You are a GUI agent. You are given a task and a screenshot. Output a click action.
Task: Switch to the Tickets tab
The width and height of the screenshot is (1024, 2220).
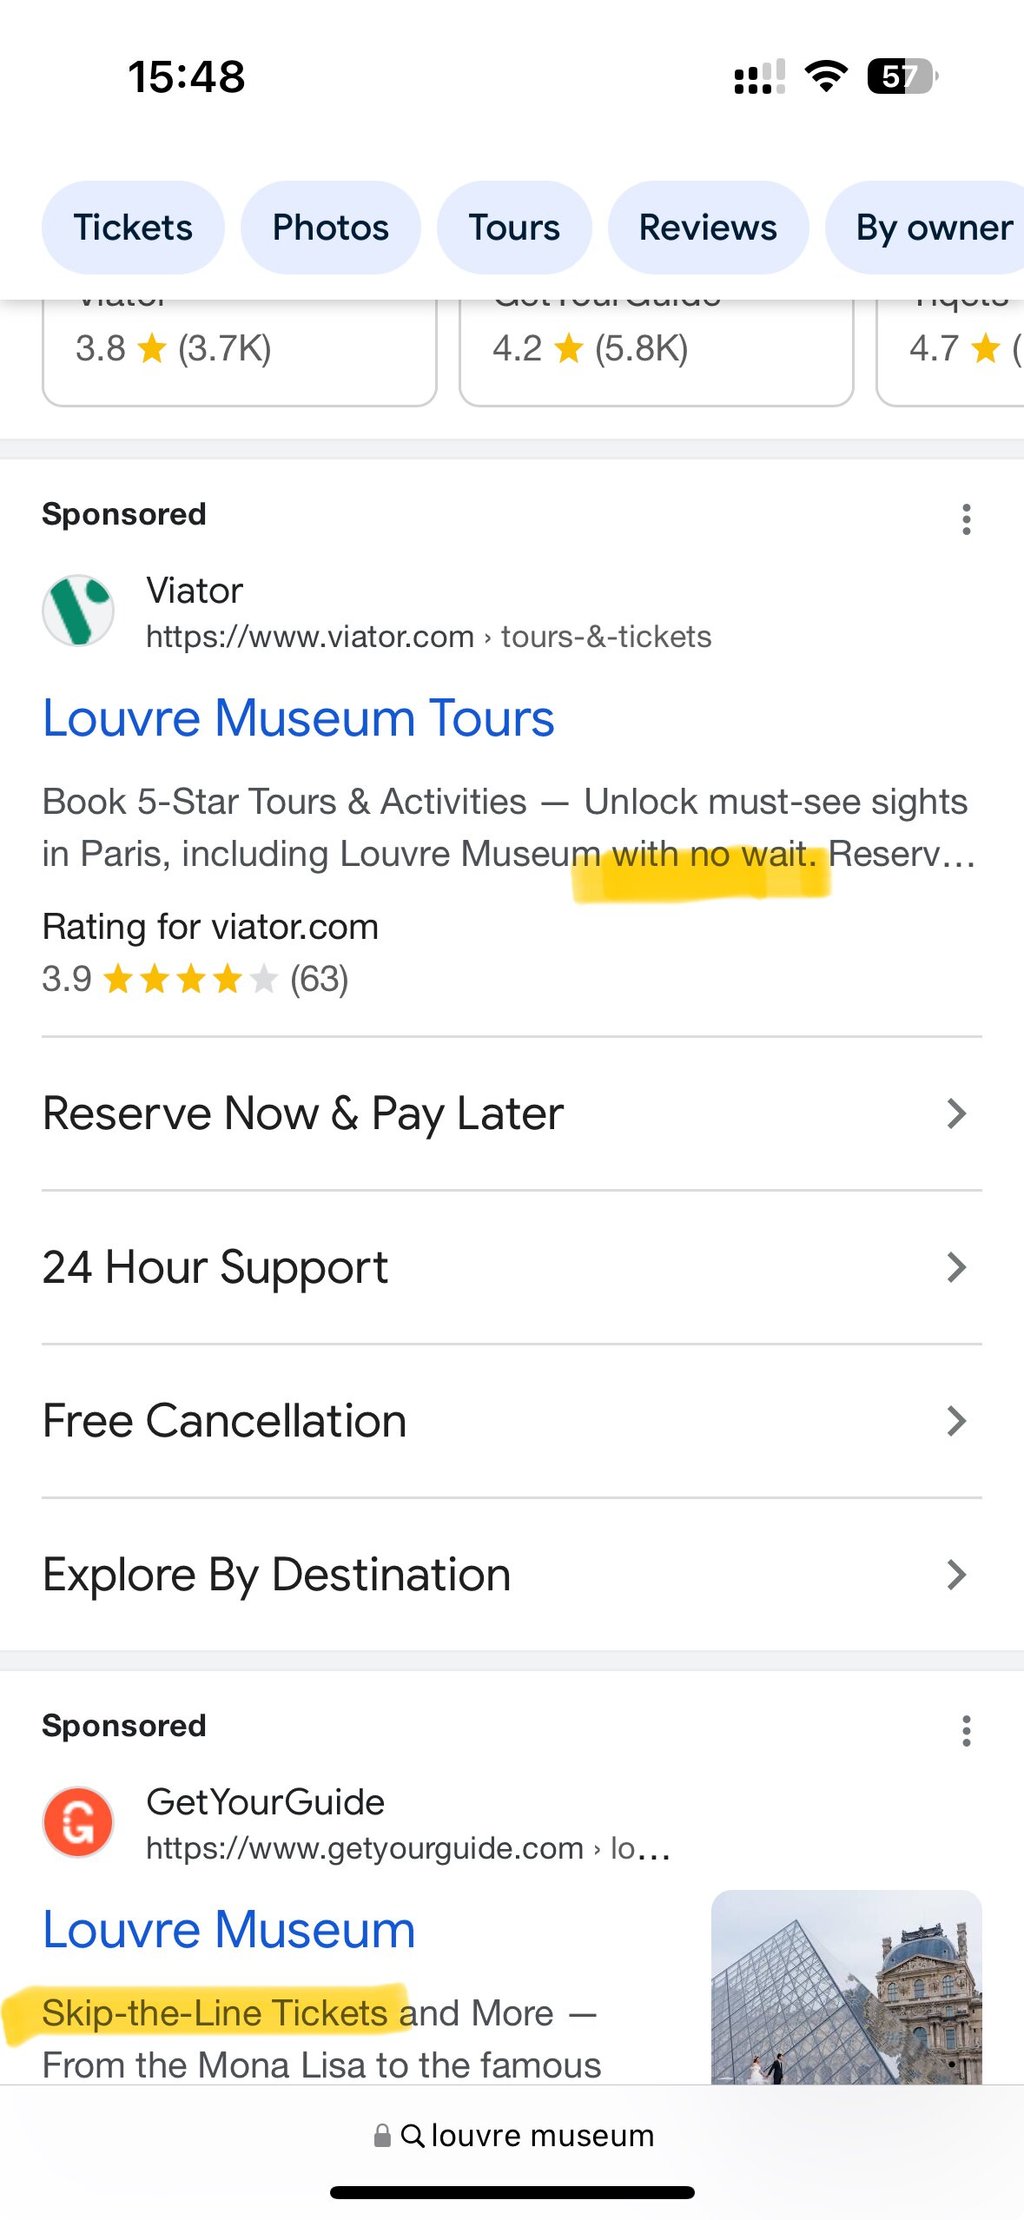(133, 228)
